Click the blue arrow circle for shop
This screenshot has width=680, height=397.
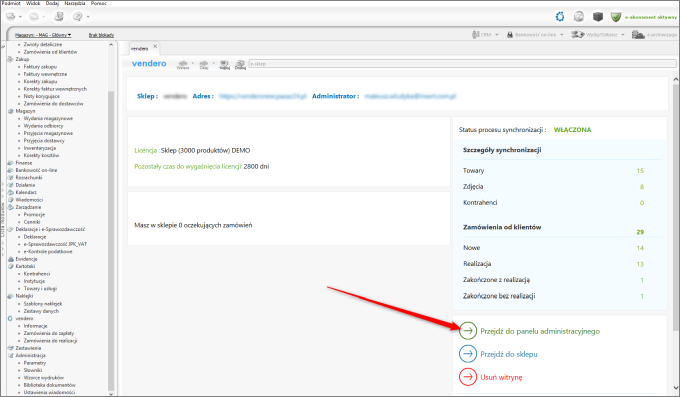468,354
